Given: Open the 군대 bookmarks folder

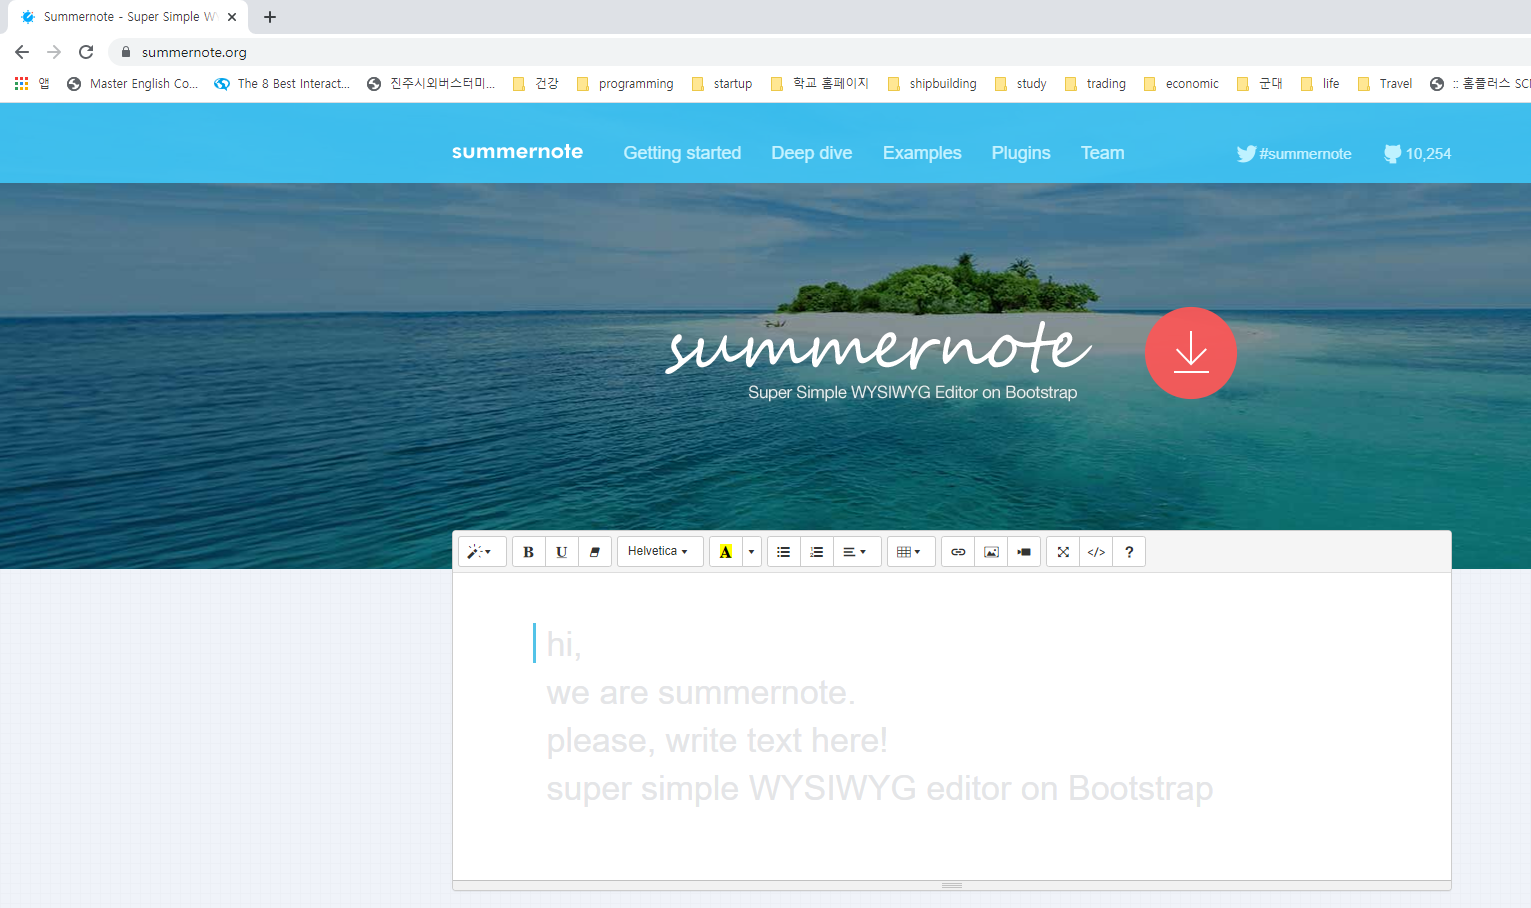Looking at the screenshot, I should 1260,84.
